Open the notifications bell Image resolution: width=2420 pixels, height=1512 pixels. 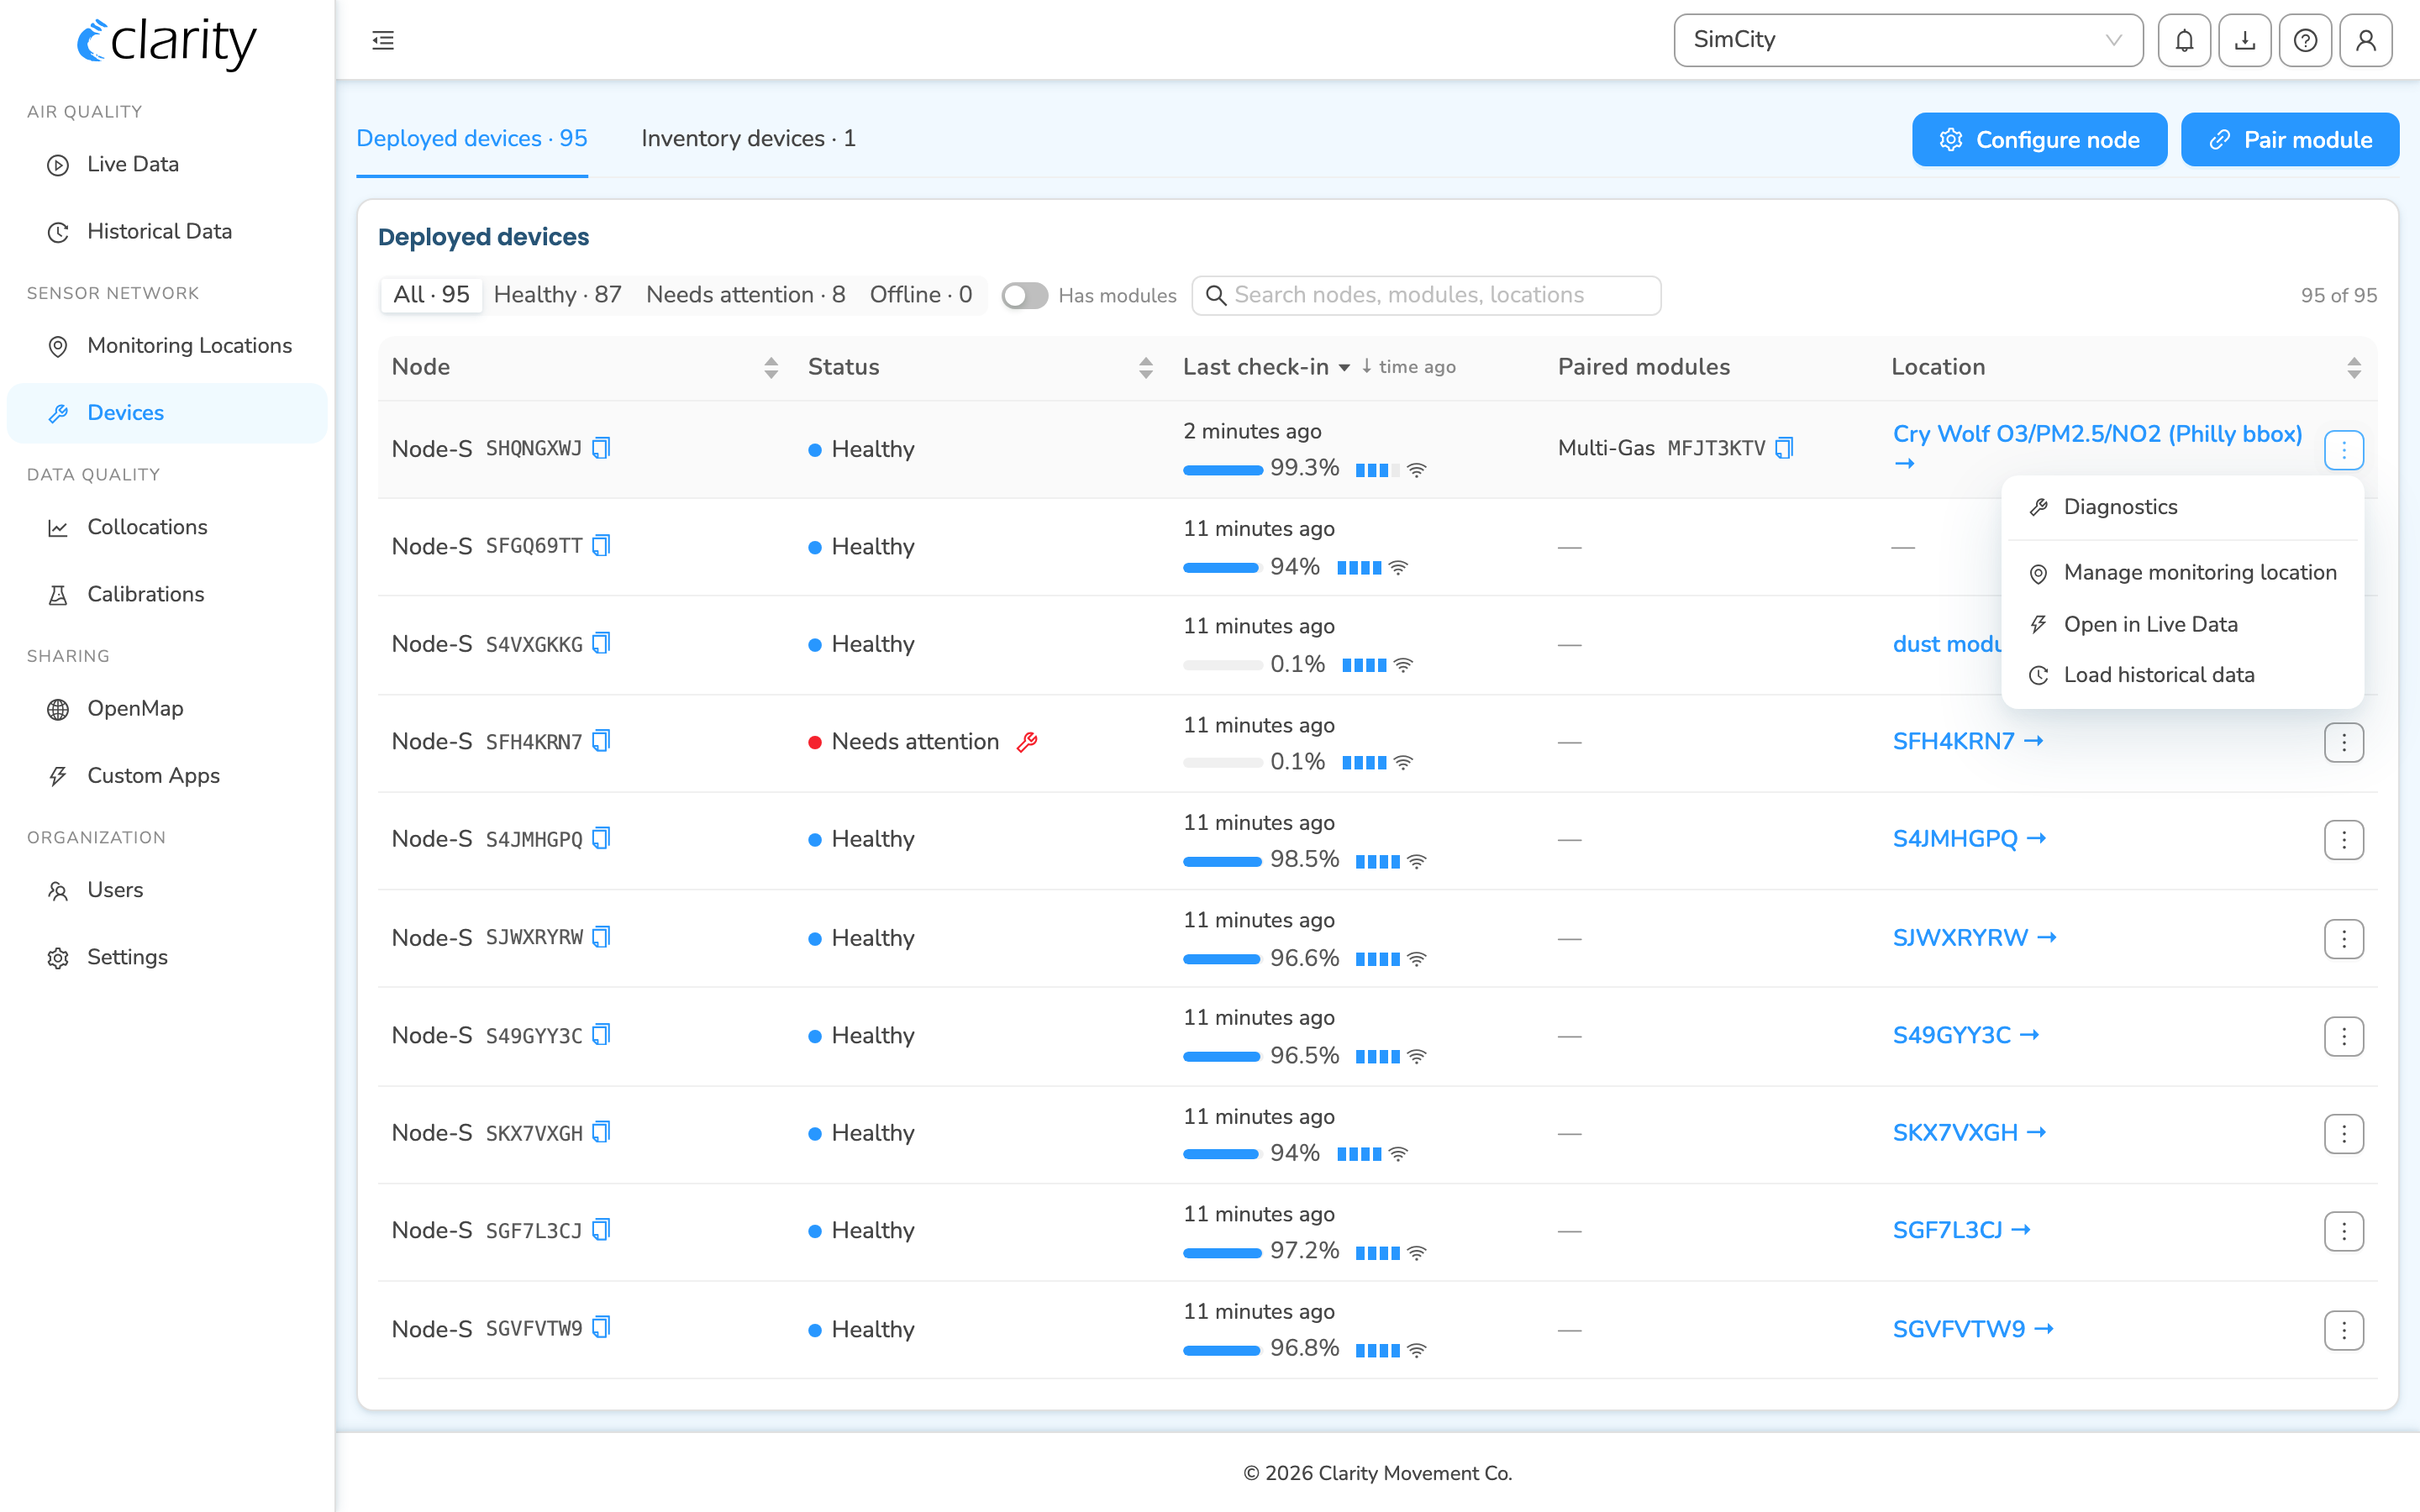coord(2184,40)
